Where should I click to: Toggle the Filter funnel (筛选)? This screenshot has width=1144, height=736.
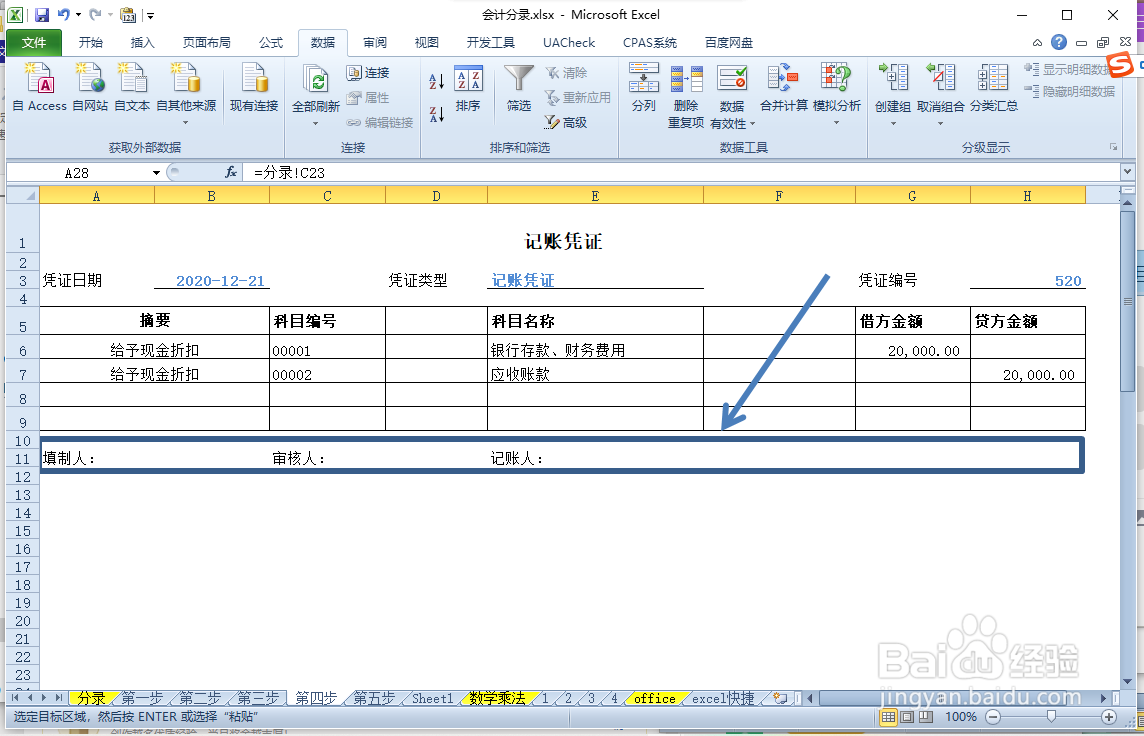[519, 89]
